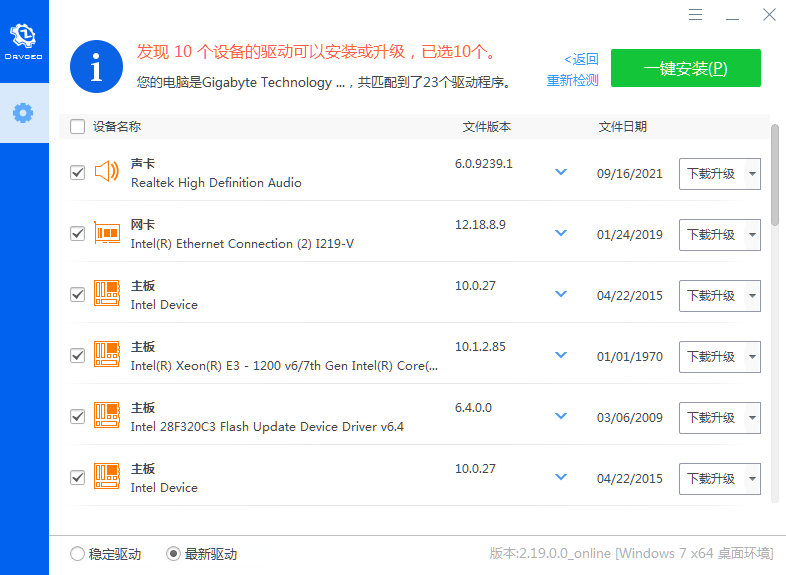Click 下载升级 button for 28F320C3 Flash Update

(712, 418)
